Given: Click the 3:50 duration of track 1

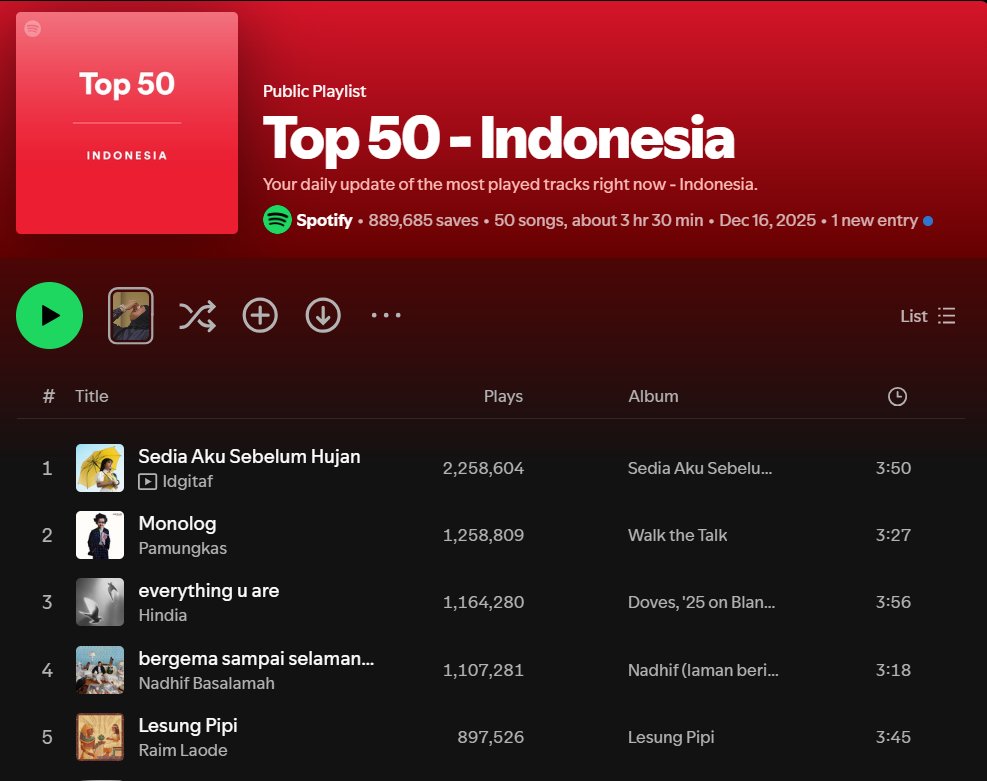Looking at the screenshot, I should (x=893, y=468).
